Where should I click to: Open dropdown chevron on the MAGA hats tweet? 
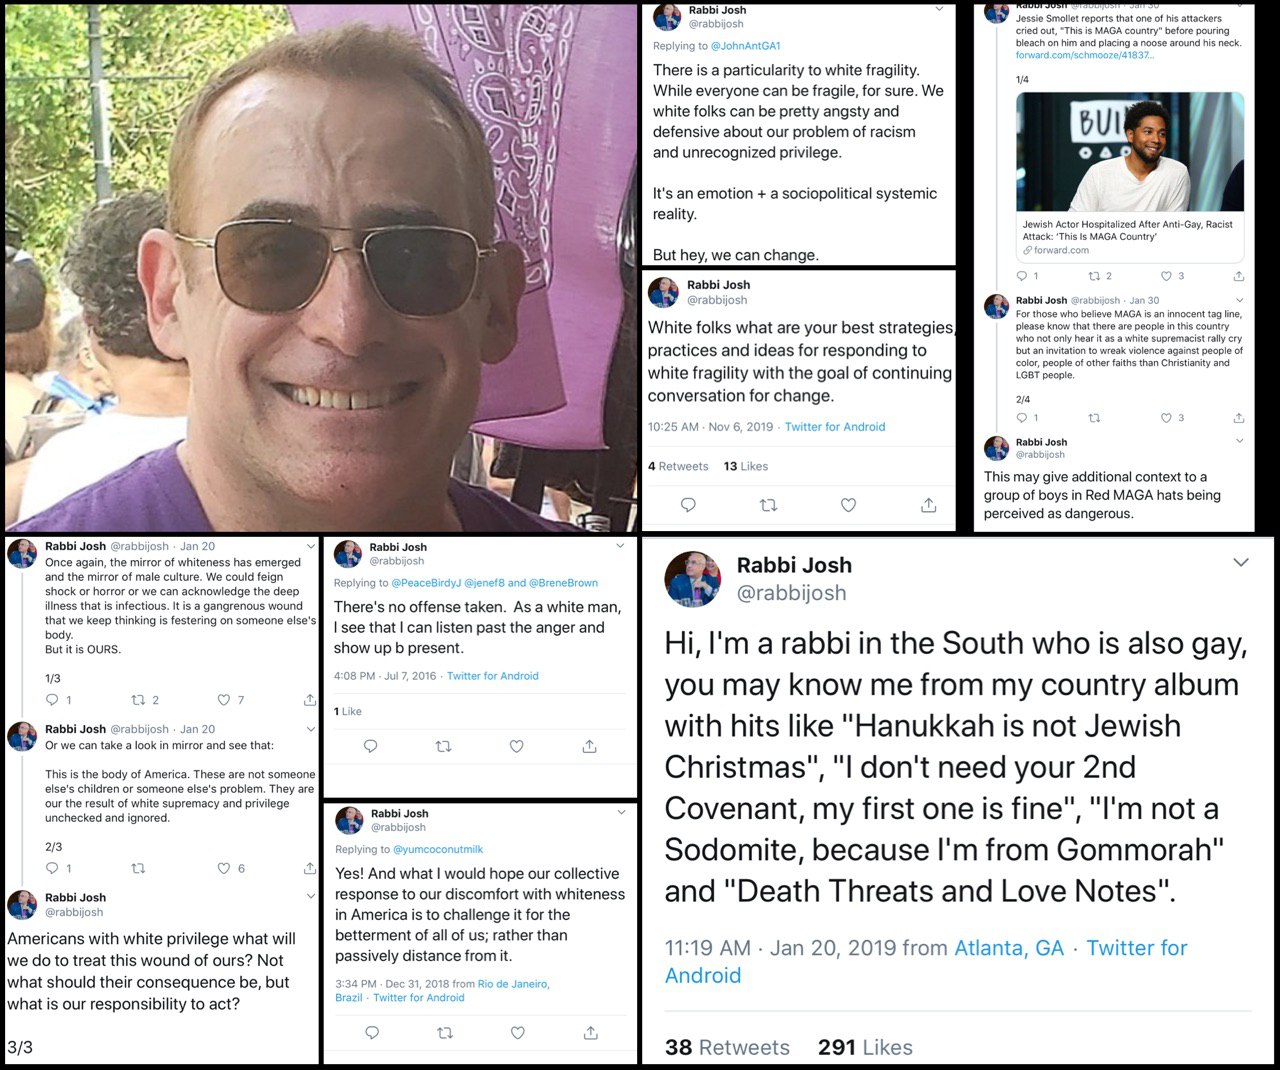[x=1240, y=441]
